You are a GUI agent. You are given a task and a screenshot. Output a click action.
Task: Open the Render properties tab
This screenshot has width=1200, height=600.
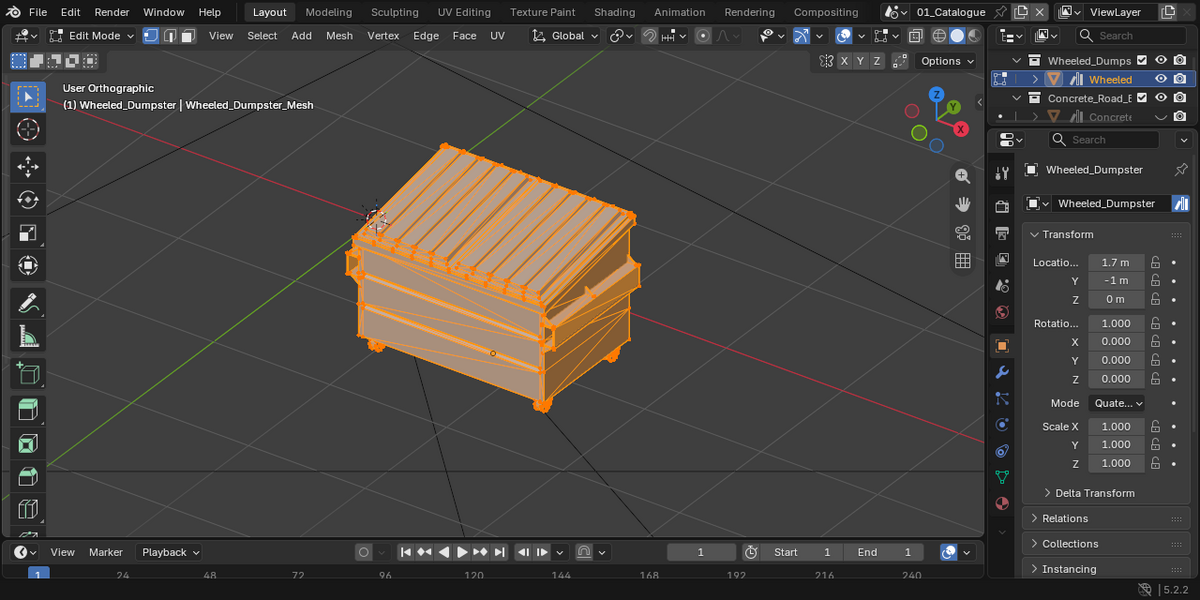tap(1002, 206)
